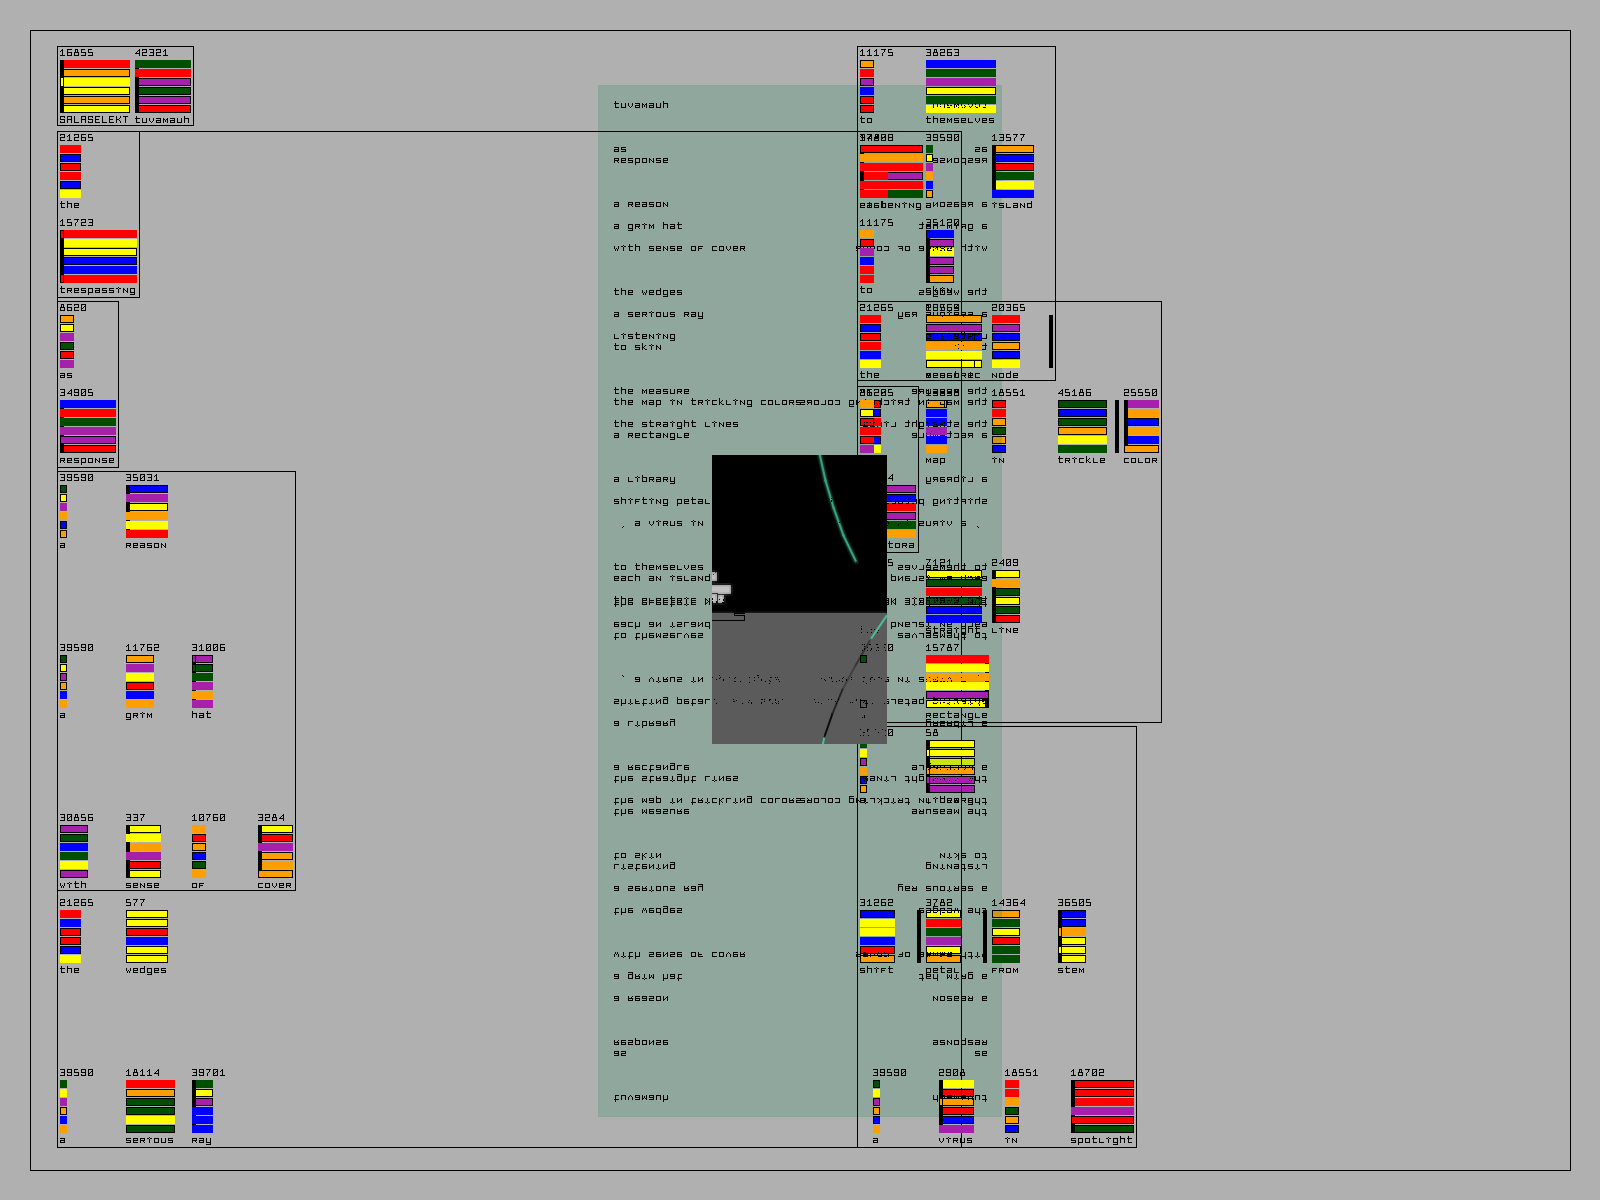
Task: Click the 'serious' color bar block
Action: (x=150, y=1106)
